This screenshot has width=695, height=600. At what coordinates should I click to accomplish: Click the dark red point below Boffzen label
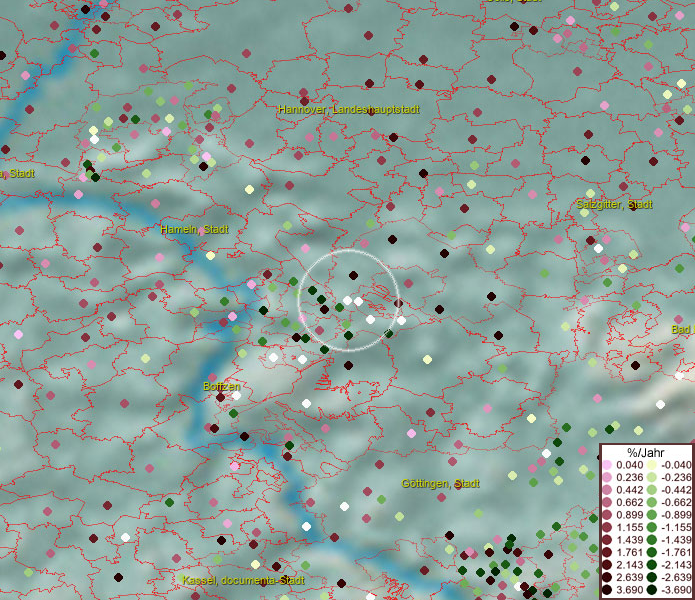point(220,397)
